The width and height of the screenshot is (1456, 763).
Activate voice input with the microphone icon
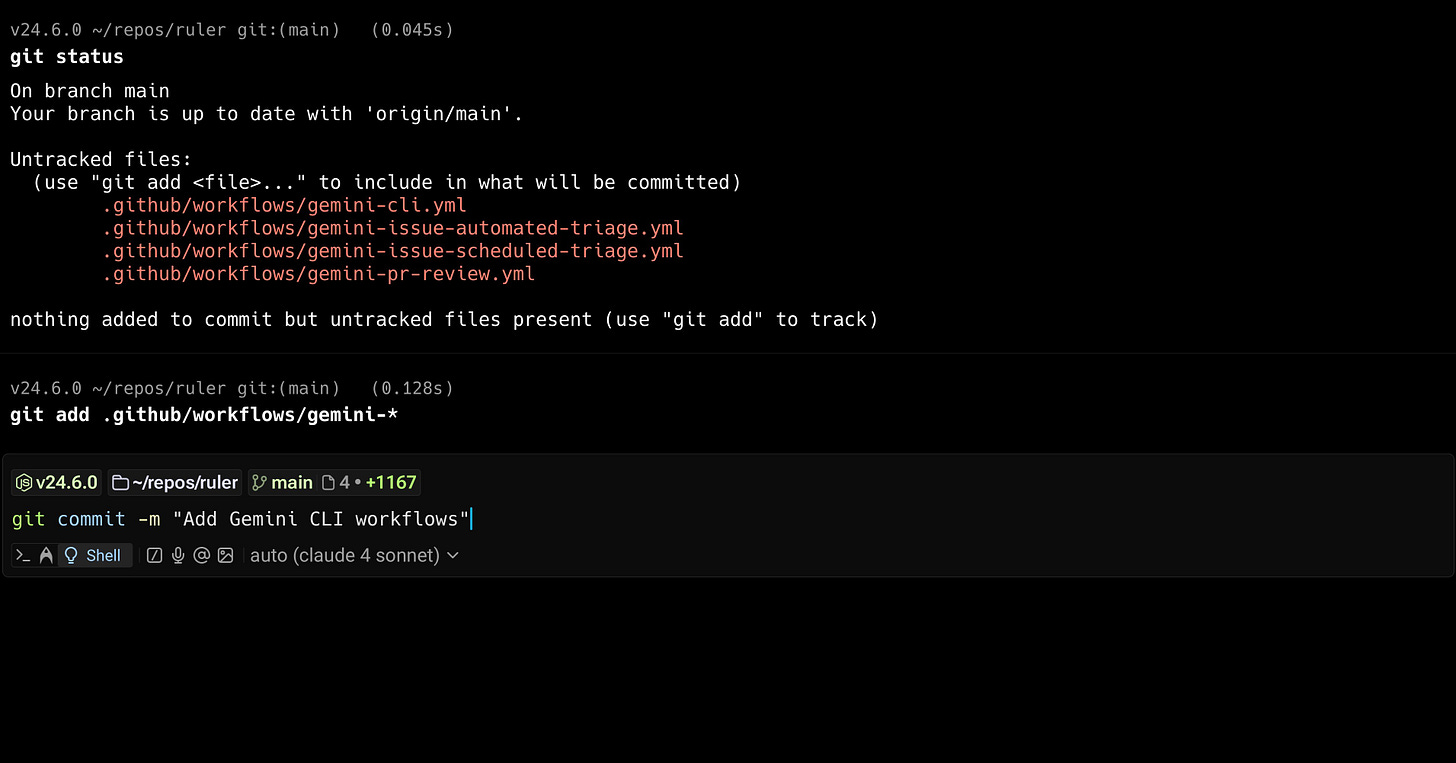[x=178, y=555]
